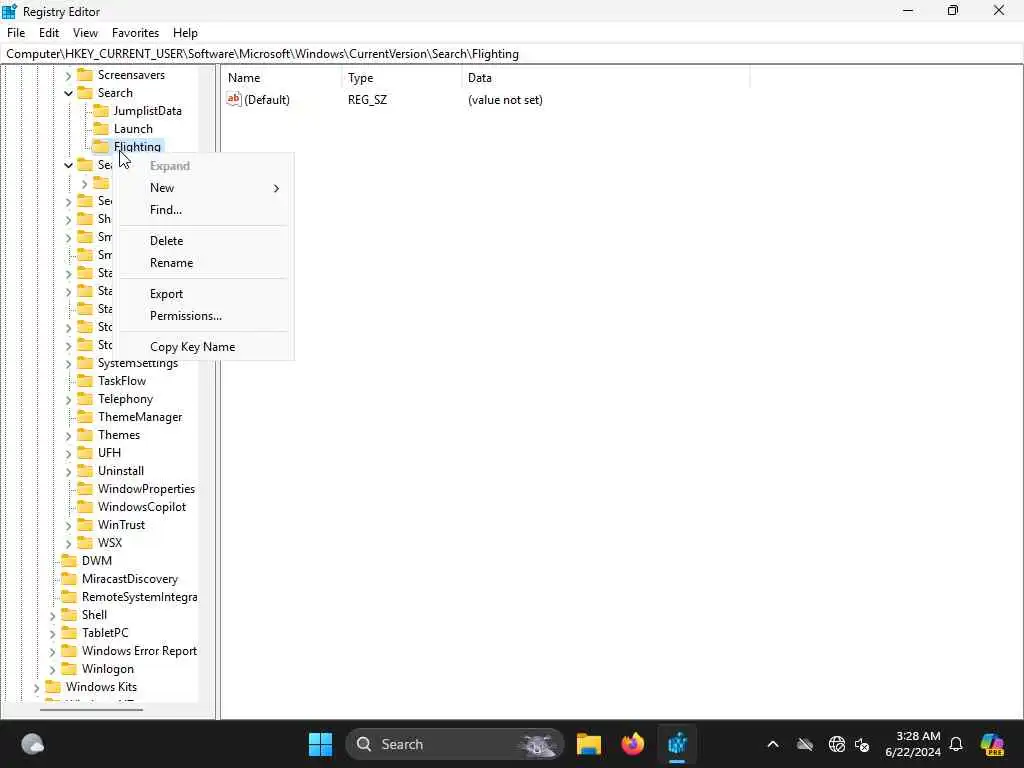Click the Launch folder icon
Image resolution: width=1024 pixels, height=768 pixels.
point(101,129)
